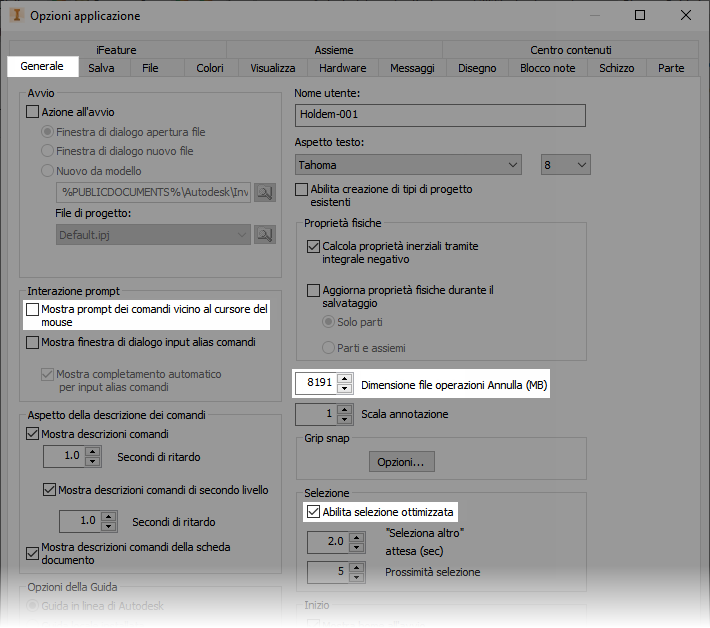The width and height of the screenshot is (710, 628).
Task: Select the Solo parti radio button
Action: click(328, 322)
